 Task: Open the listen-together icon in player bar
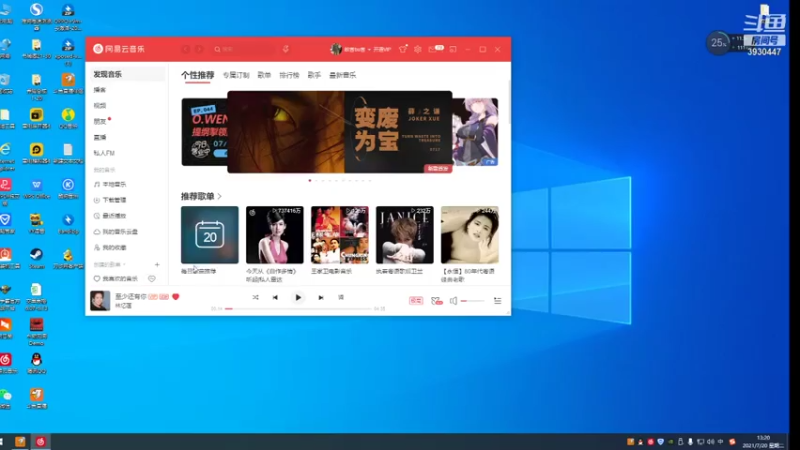(436, 301)
